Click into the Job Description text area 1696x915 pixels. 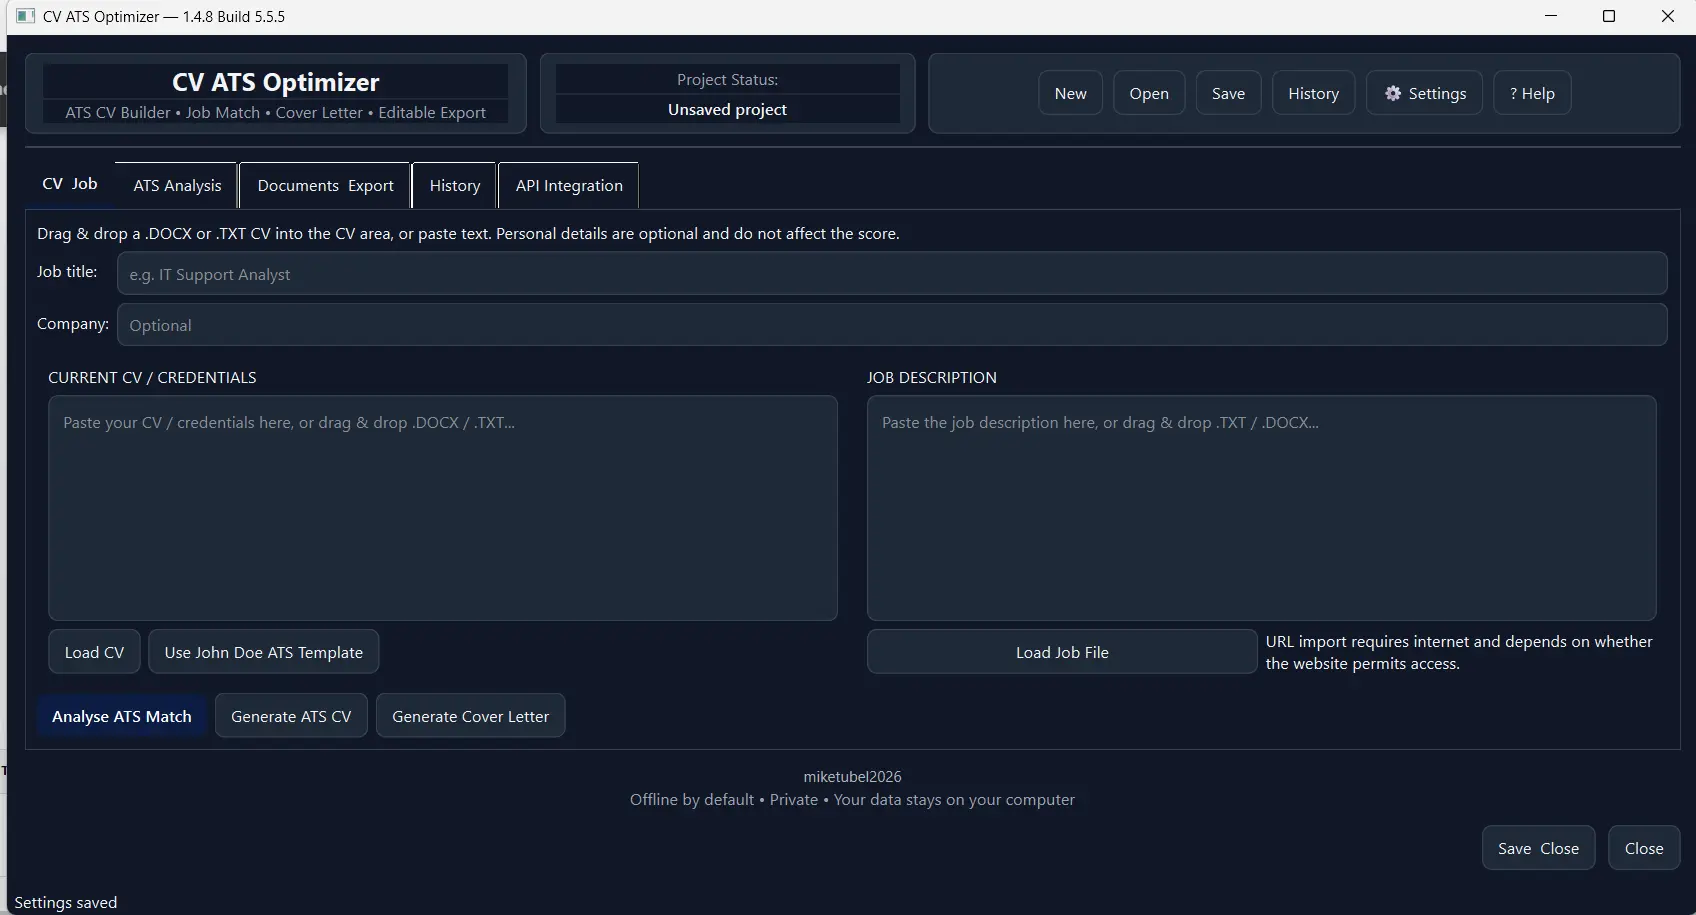(x=1261, y=508)
